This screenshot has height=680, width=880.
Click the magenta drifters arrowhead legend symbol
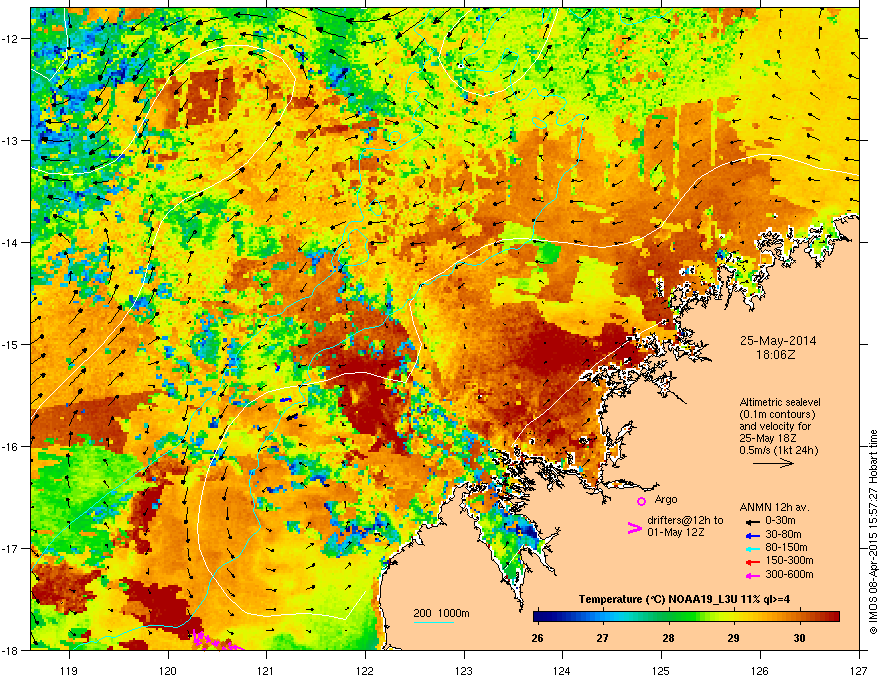click(635, 528)
